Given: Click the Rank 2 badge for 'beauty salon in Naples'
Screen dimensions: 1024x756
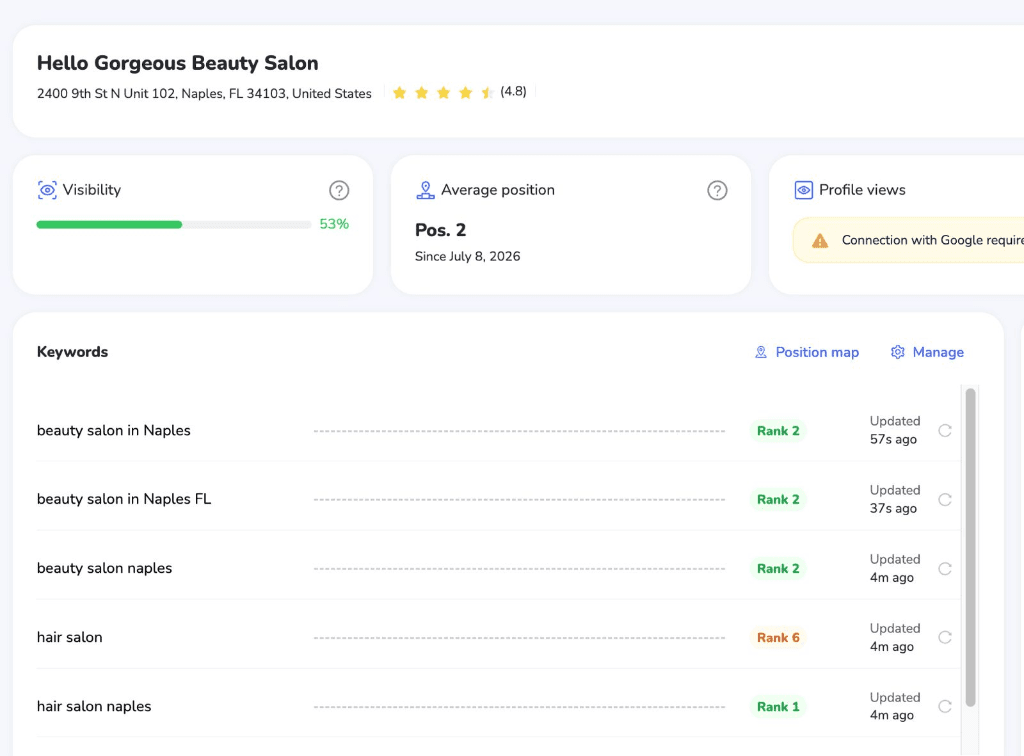Looking at the screenshot, I should point(778,431).
